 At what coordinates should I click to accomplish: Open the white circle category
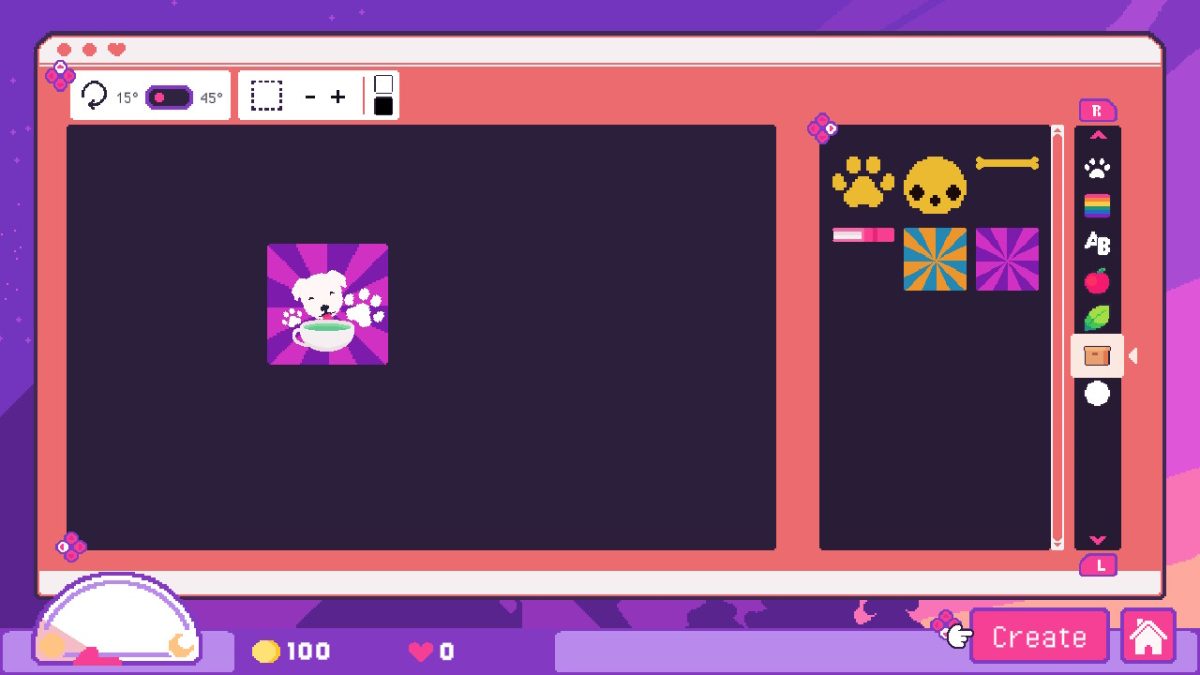click(1097, 393)
